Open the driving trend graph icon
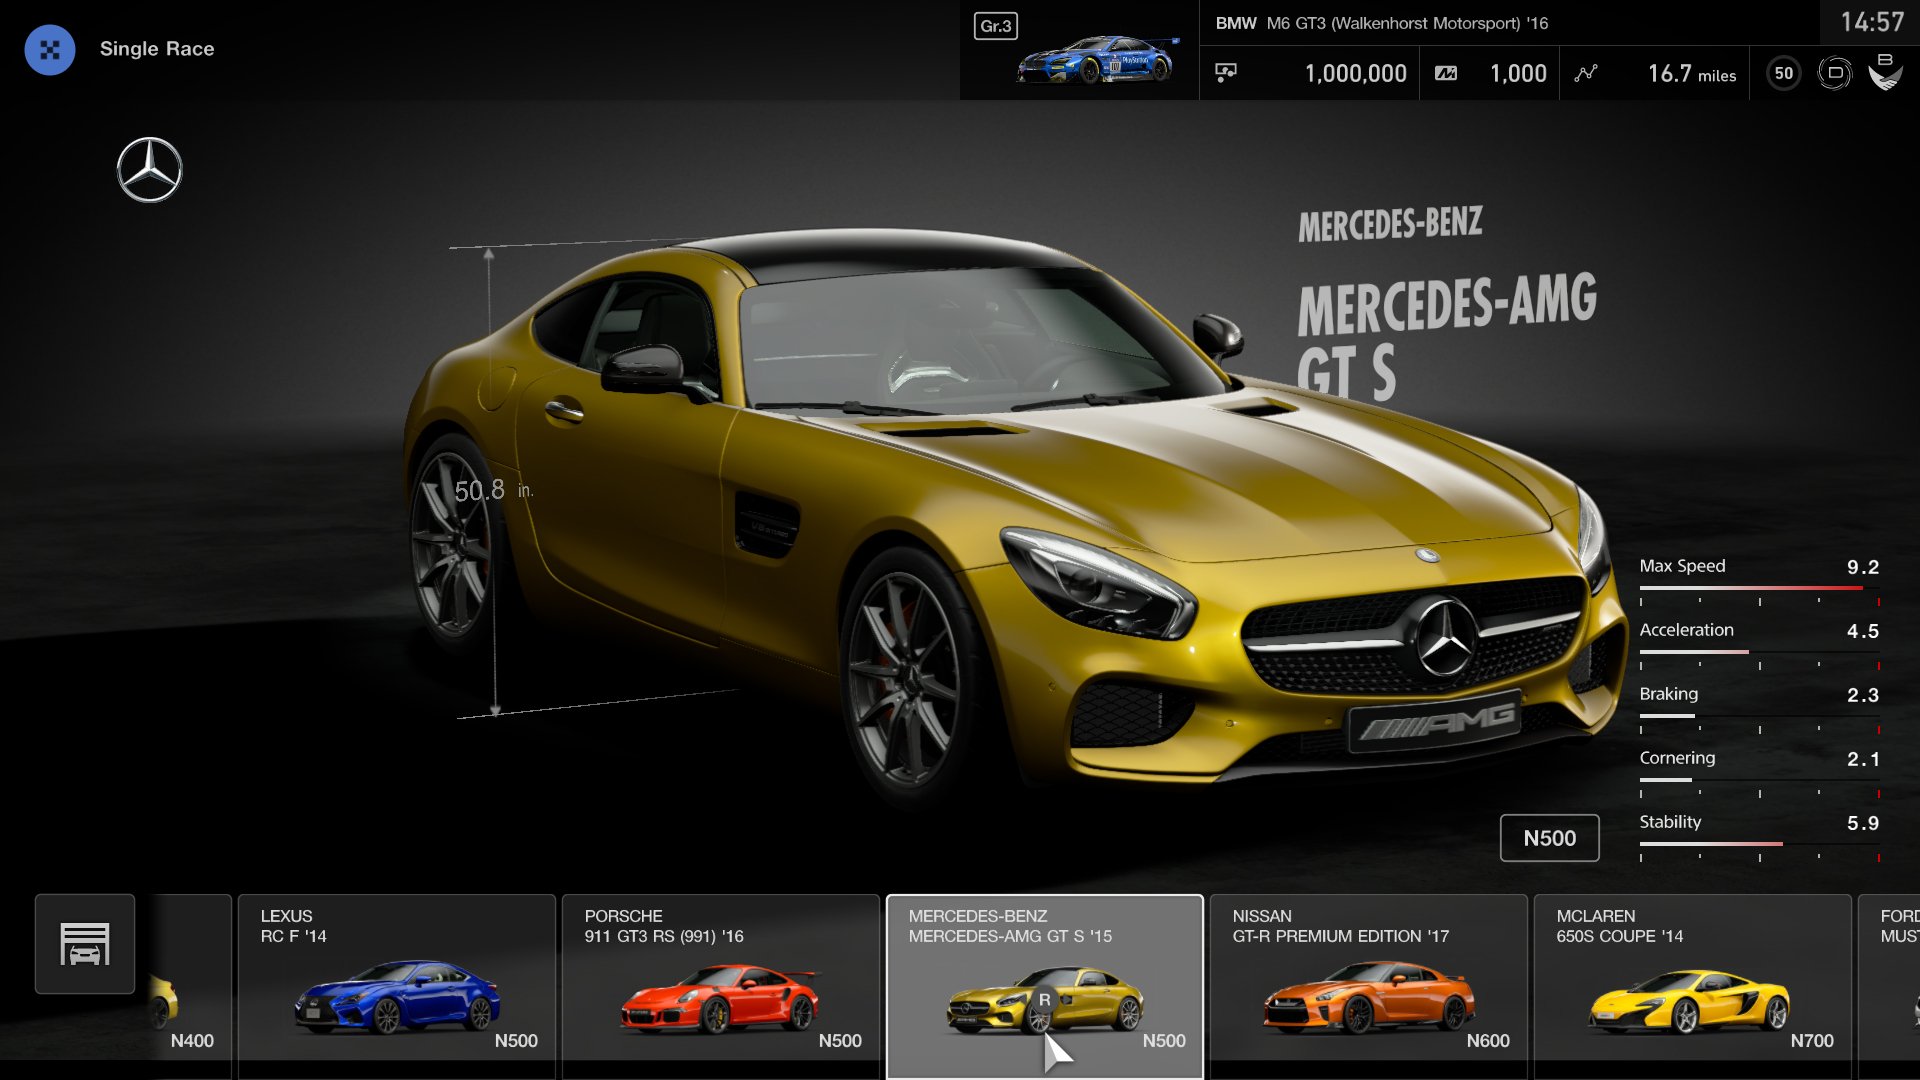1920x1080 pixels. pos(1585,72)
